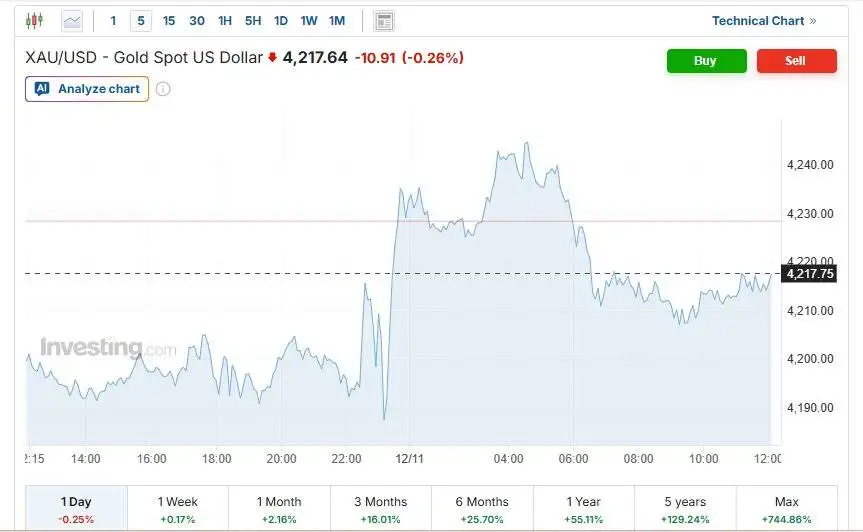This screenshot has width=863, height=532.
Task: Click the Investing.com watermark logo
Action: (108, 348)
